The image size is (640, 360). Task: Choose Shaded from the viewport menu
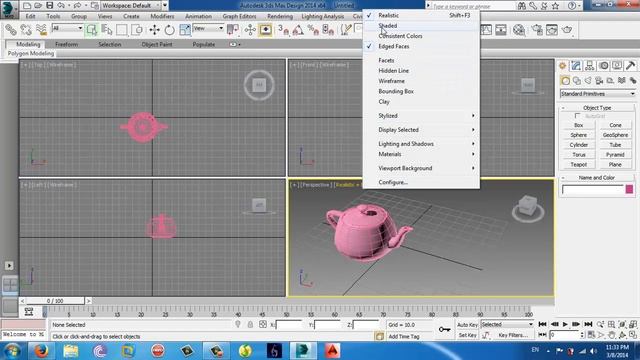pyautogui.click(x=421, y=26)
